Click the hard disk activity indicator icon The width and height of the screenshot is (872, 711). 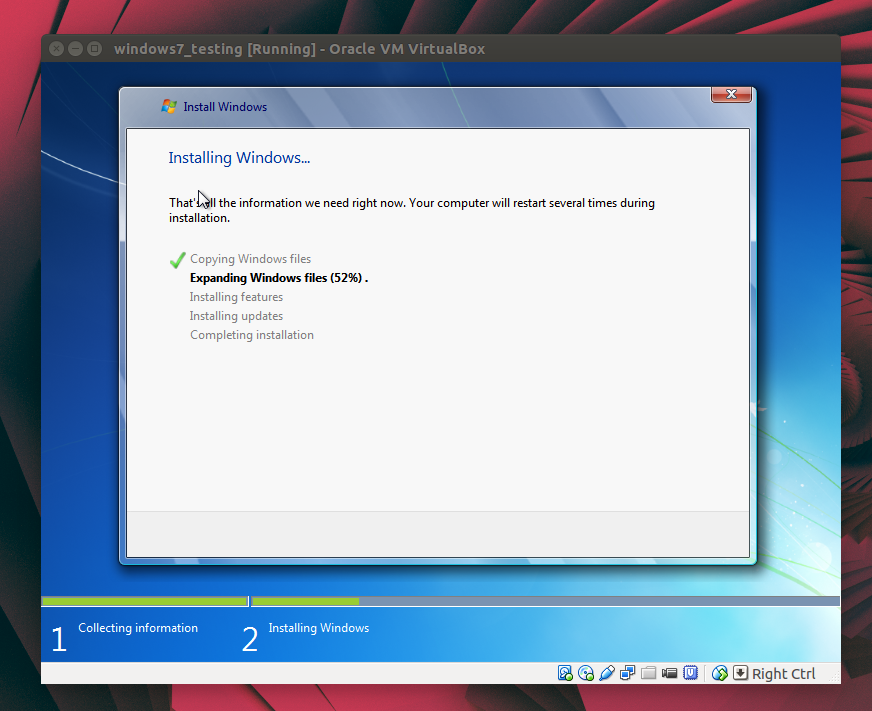tap(565, 673)
